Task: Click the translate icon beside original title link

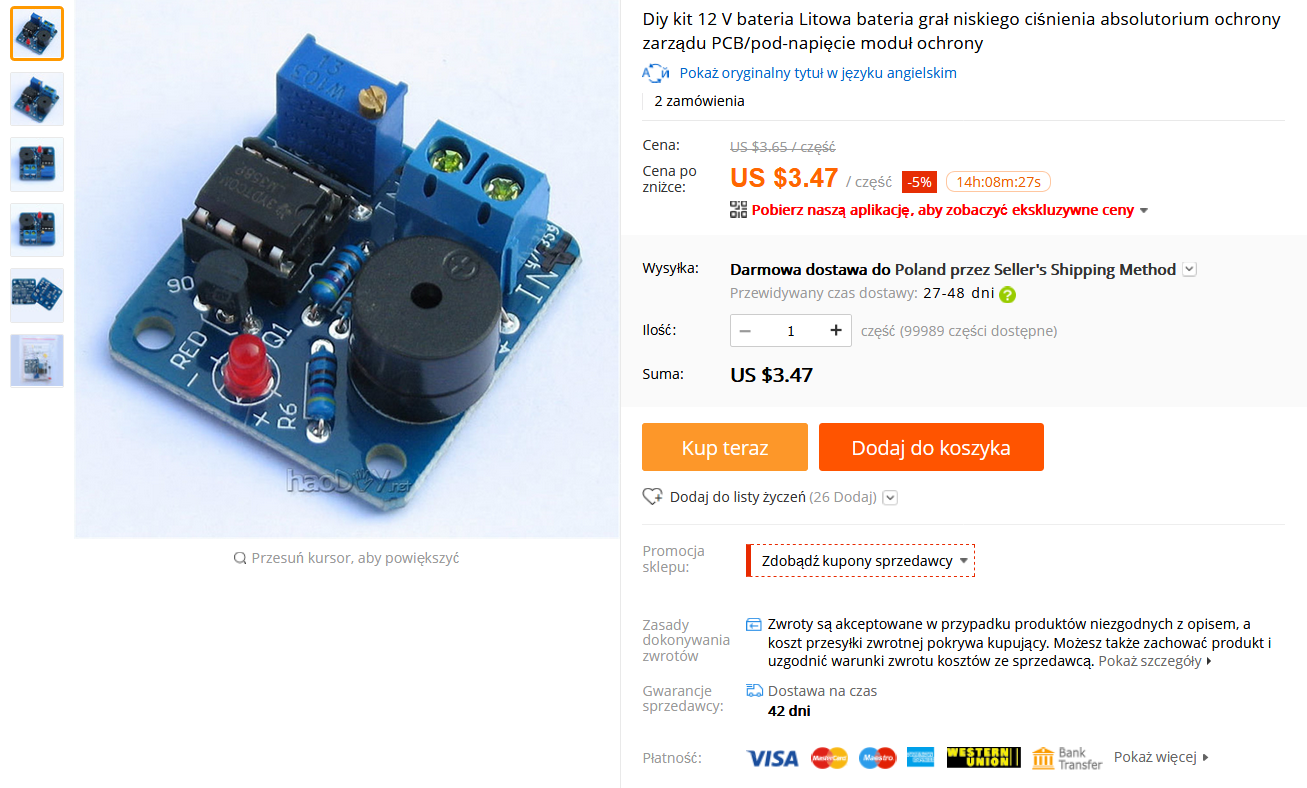Action: (x=656, y=73)
